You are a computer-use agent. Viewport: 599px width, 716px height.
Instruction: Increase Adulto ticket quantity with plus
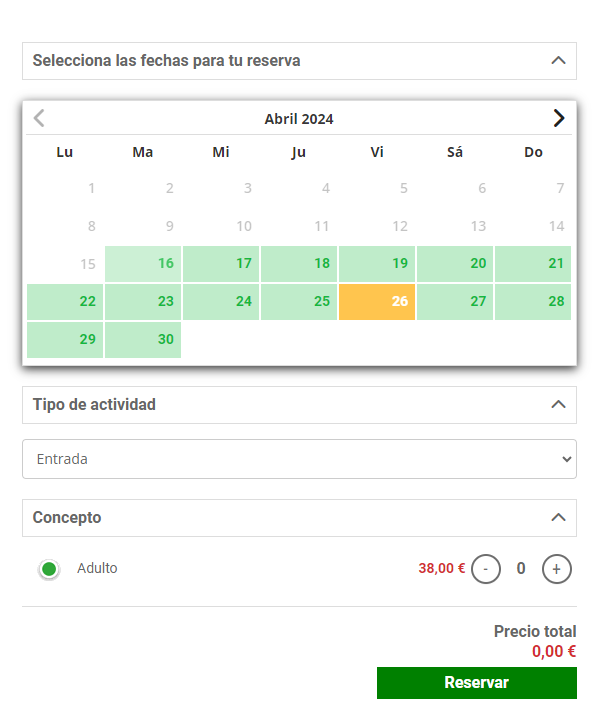[x=557, y=569]
